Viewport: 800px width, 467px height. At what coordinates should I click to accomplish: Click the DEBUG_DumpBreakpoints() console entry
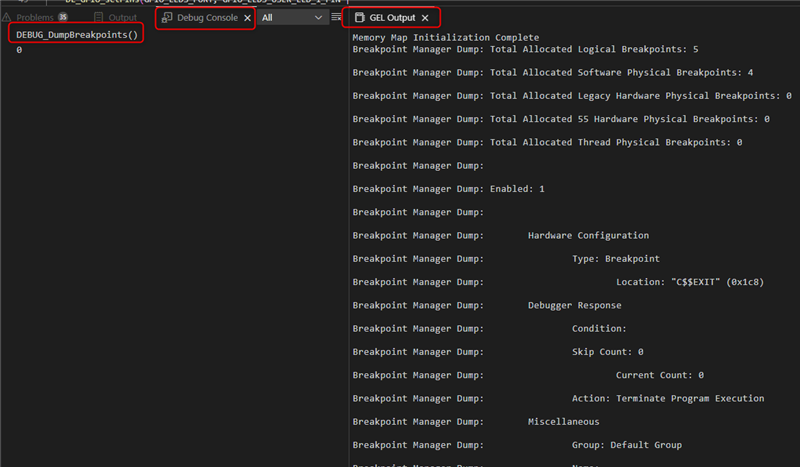tap(77, 35)
